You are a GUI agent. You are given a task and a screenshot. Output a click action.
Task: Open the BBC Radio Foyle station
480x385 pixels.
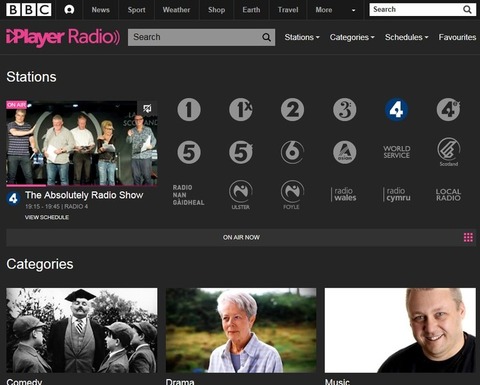[292, 195]
